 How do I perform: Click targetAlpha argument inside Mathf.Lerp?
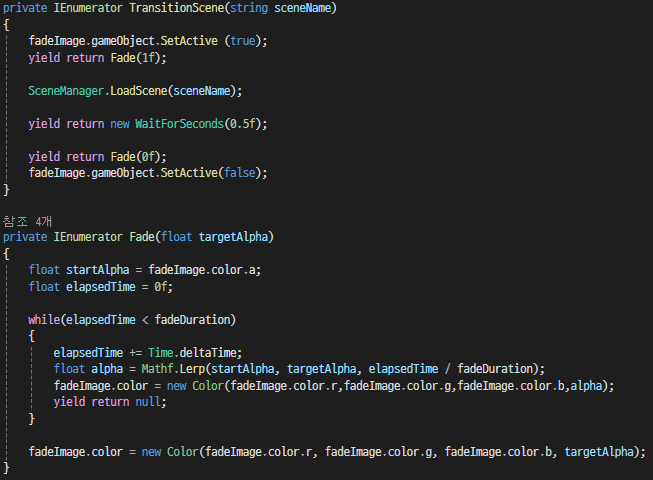[322, 369]
